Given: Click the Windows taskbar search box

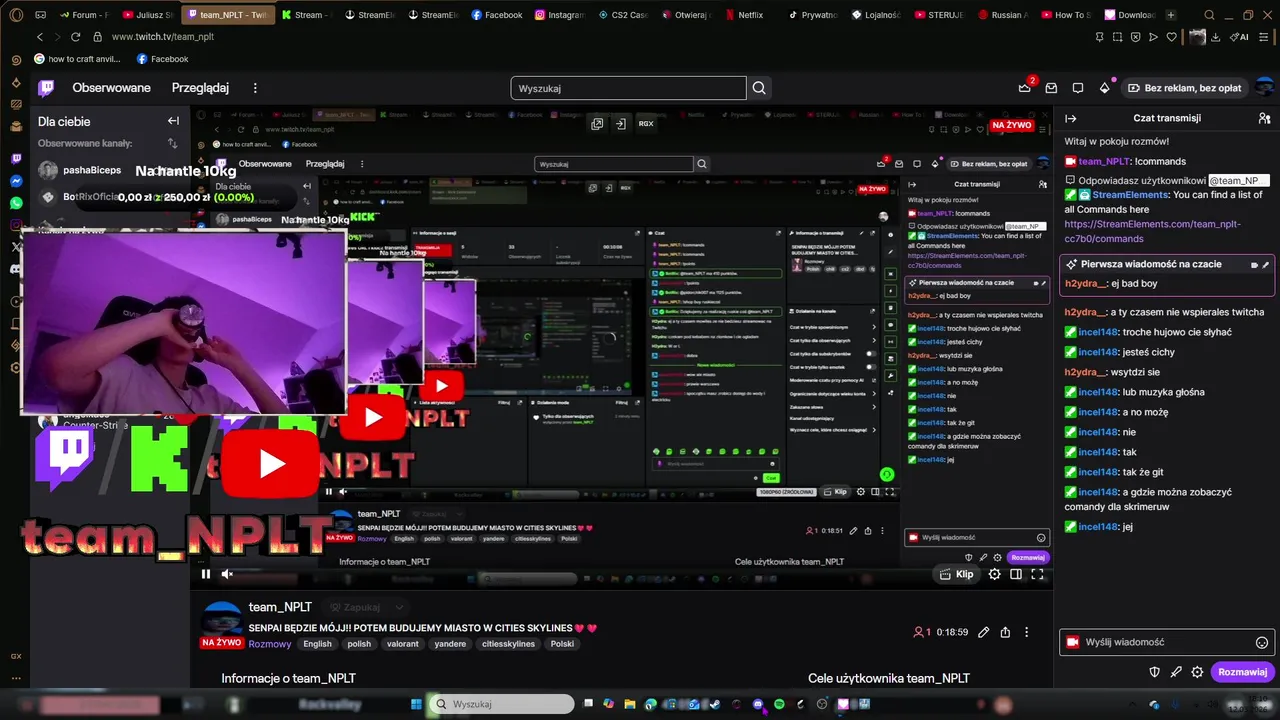Looking at the screenshot, I should [503, 704].
